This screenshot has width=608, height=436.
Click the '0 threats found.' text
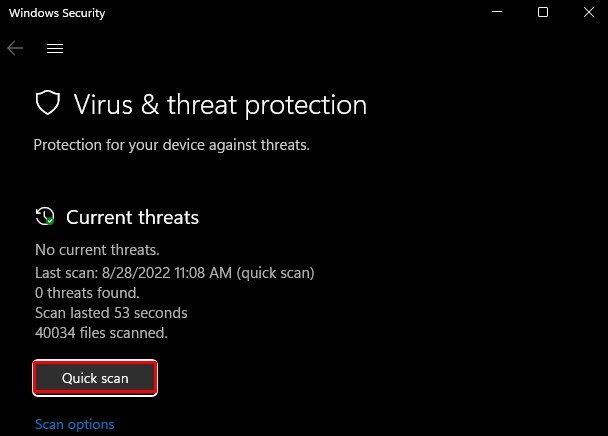[87, 293]
